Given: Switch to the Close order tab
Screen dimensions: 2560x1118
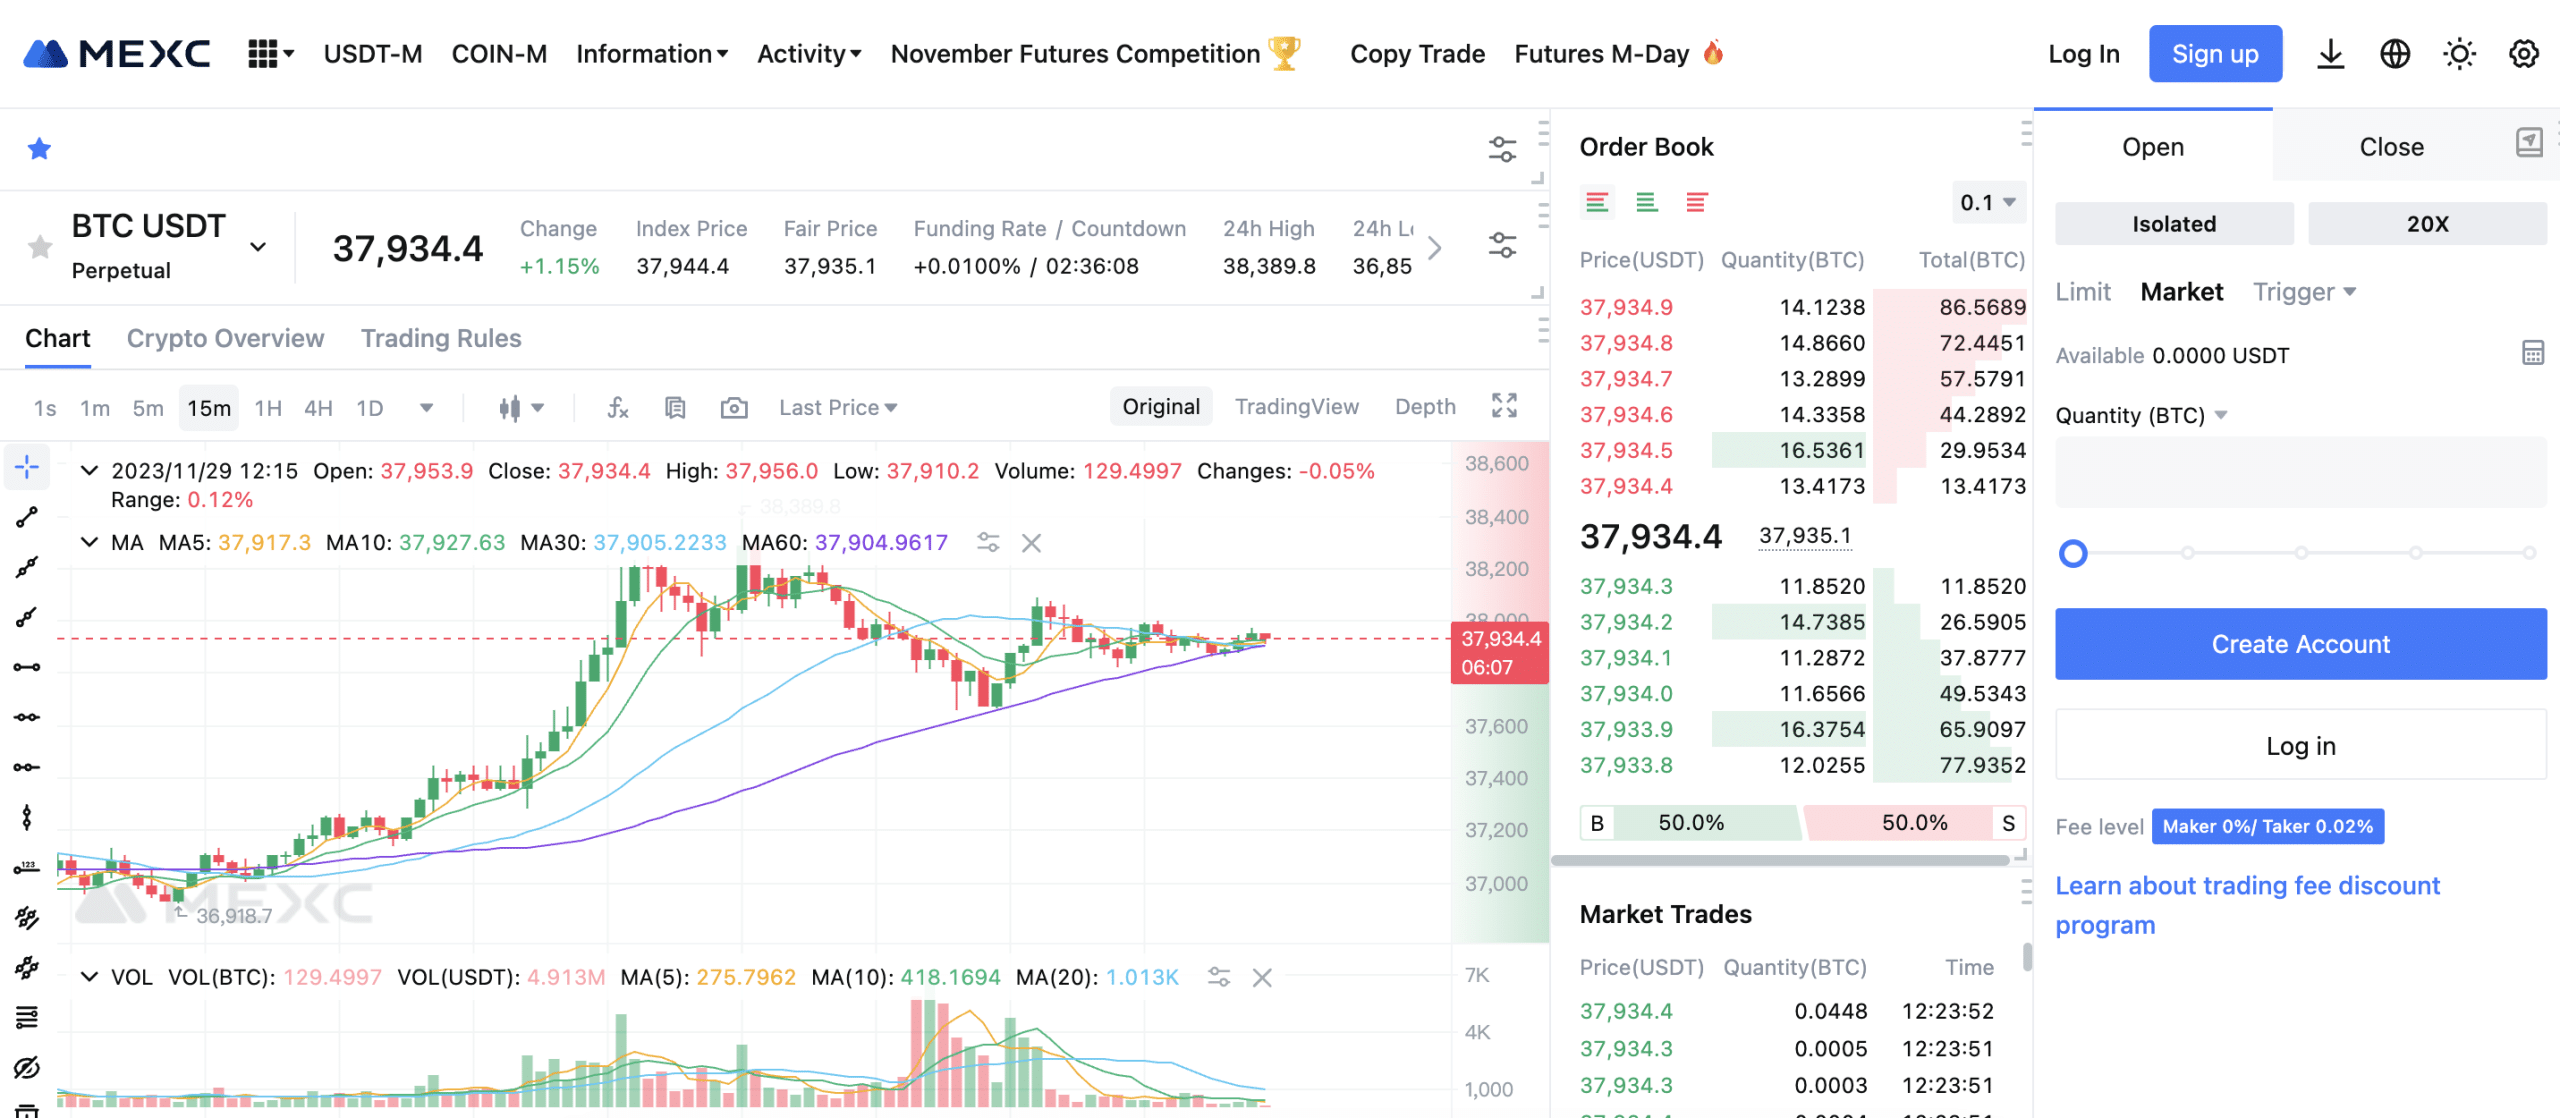Looking at the screenshot, I should (2389, 145).
